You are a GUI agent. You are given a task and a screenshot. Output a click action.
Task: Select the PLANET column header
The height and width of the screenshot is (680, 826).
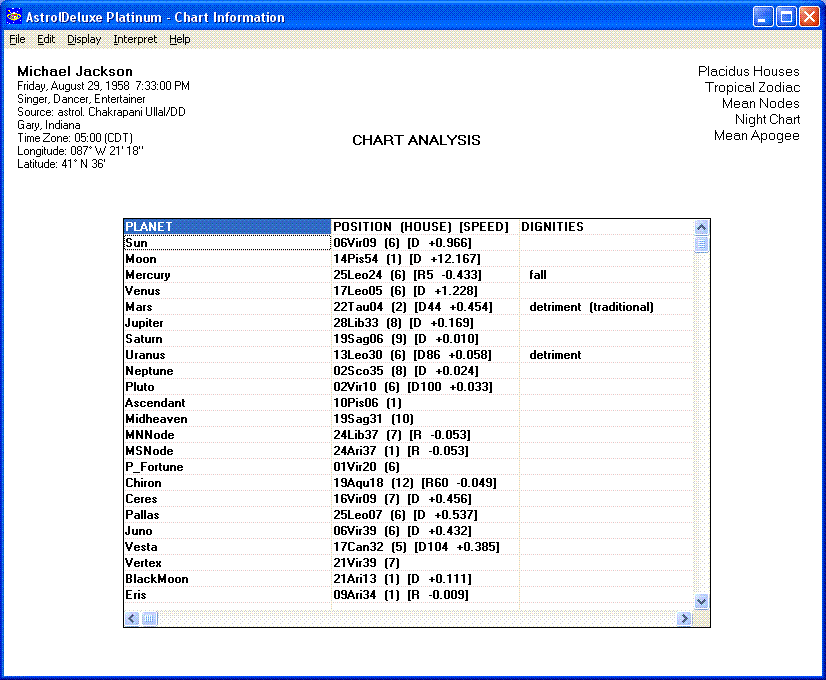point(227,227)
